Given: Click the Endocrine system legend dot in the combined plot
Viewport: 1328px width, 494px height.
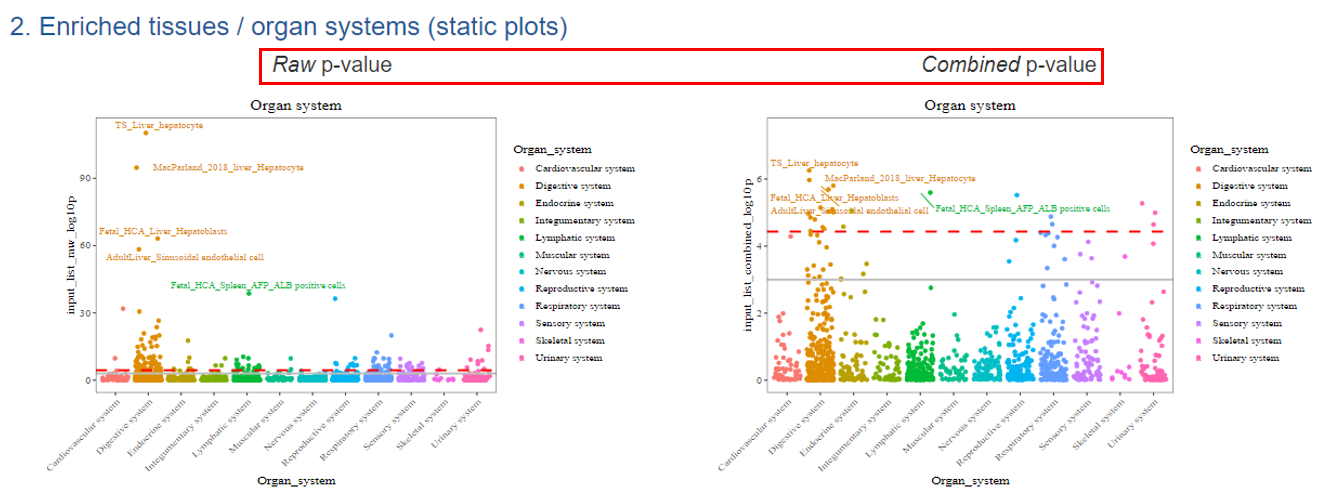Looking at the screenshot, I should tap(1196, 203).
